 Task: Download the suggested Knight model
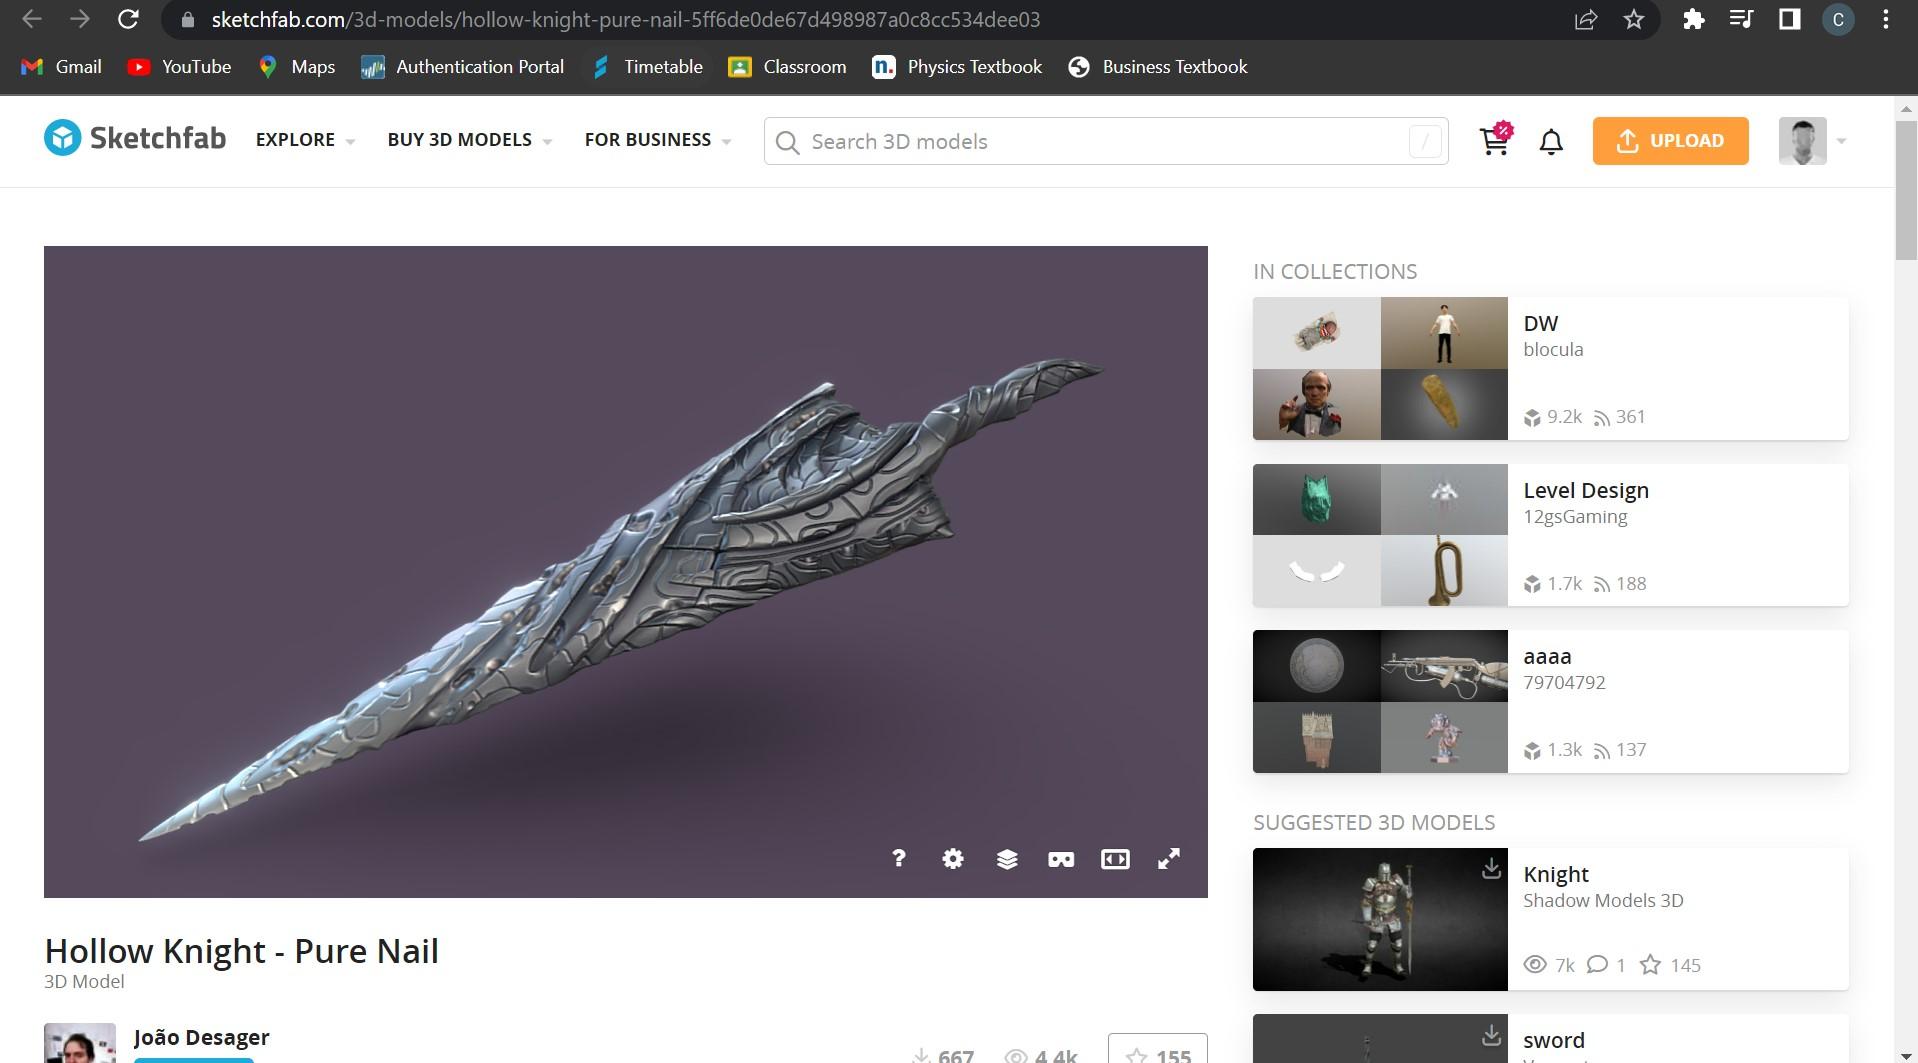click(x=1491, y=869)
